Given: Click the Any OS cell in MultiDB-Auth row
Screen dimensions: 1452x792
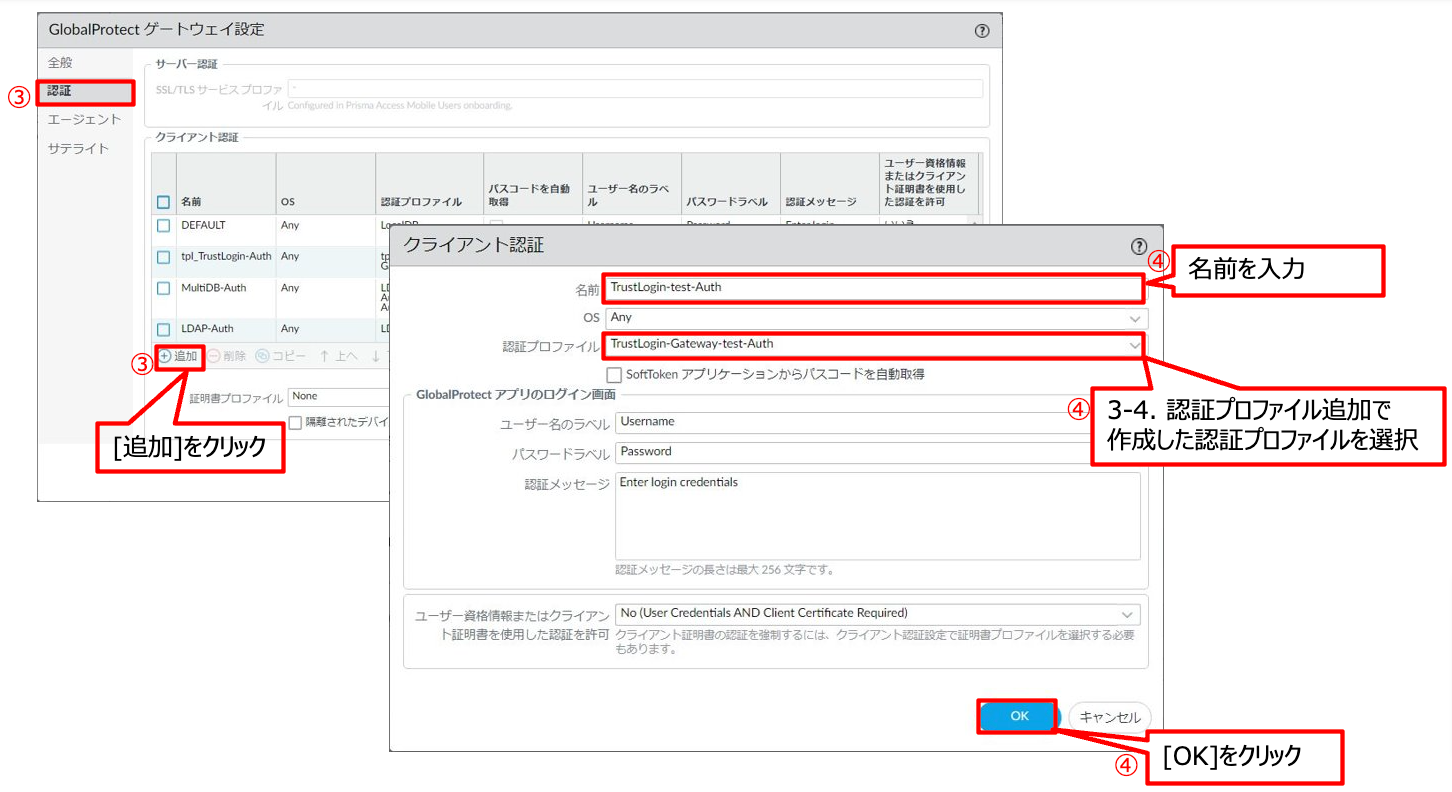Looking at the screenshot, I should (x=290, y=288).
